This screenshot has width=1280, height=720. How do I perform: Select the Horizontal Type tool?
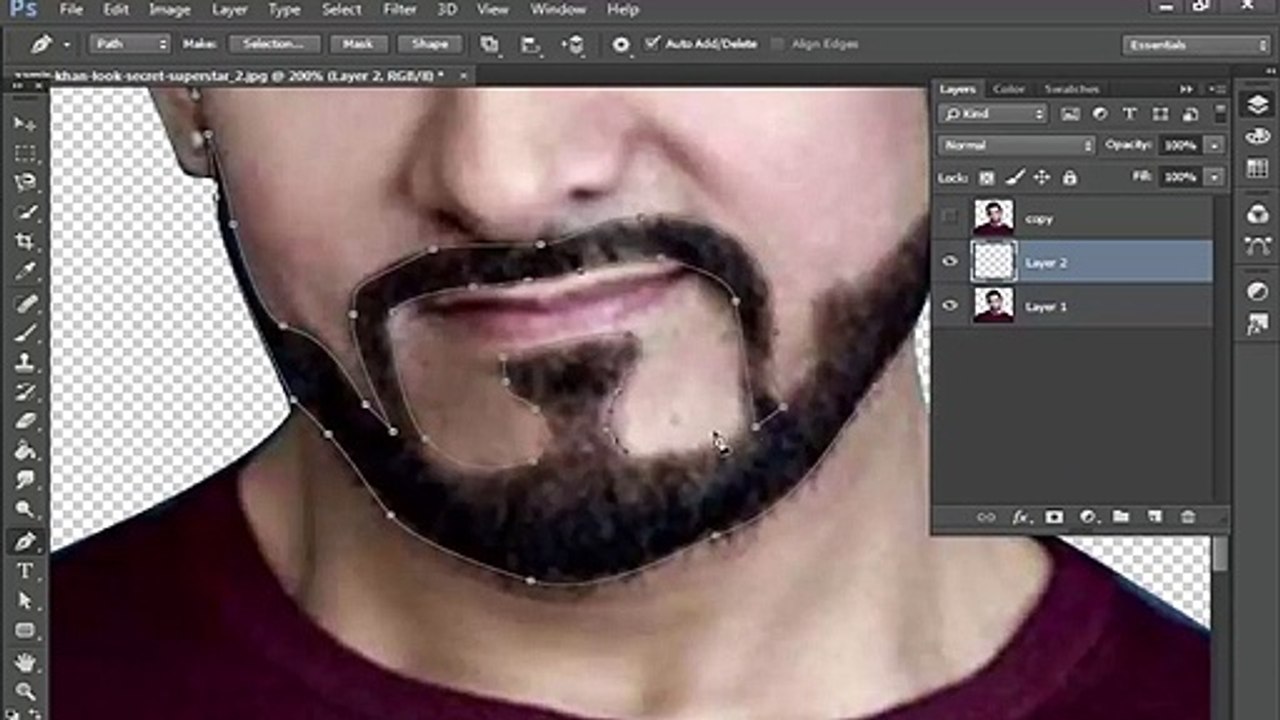[25, 571]
